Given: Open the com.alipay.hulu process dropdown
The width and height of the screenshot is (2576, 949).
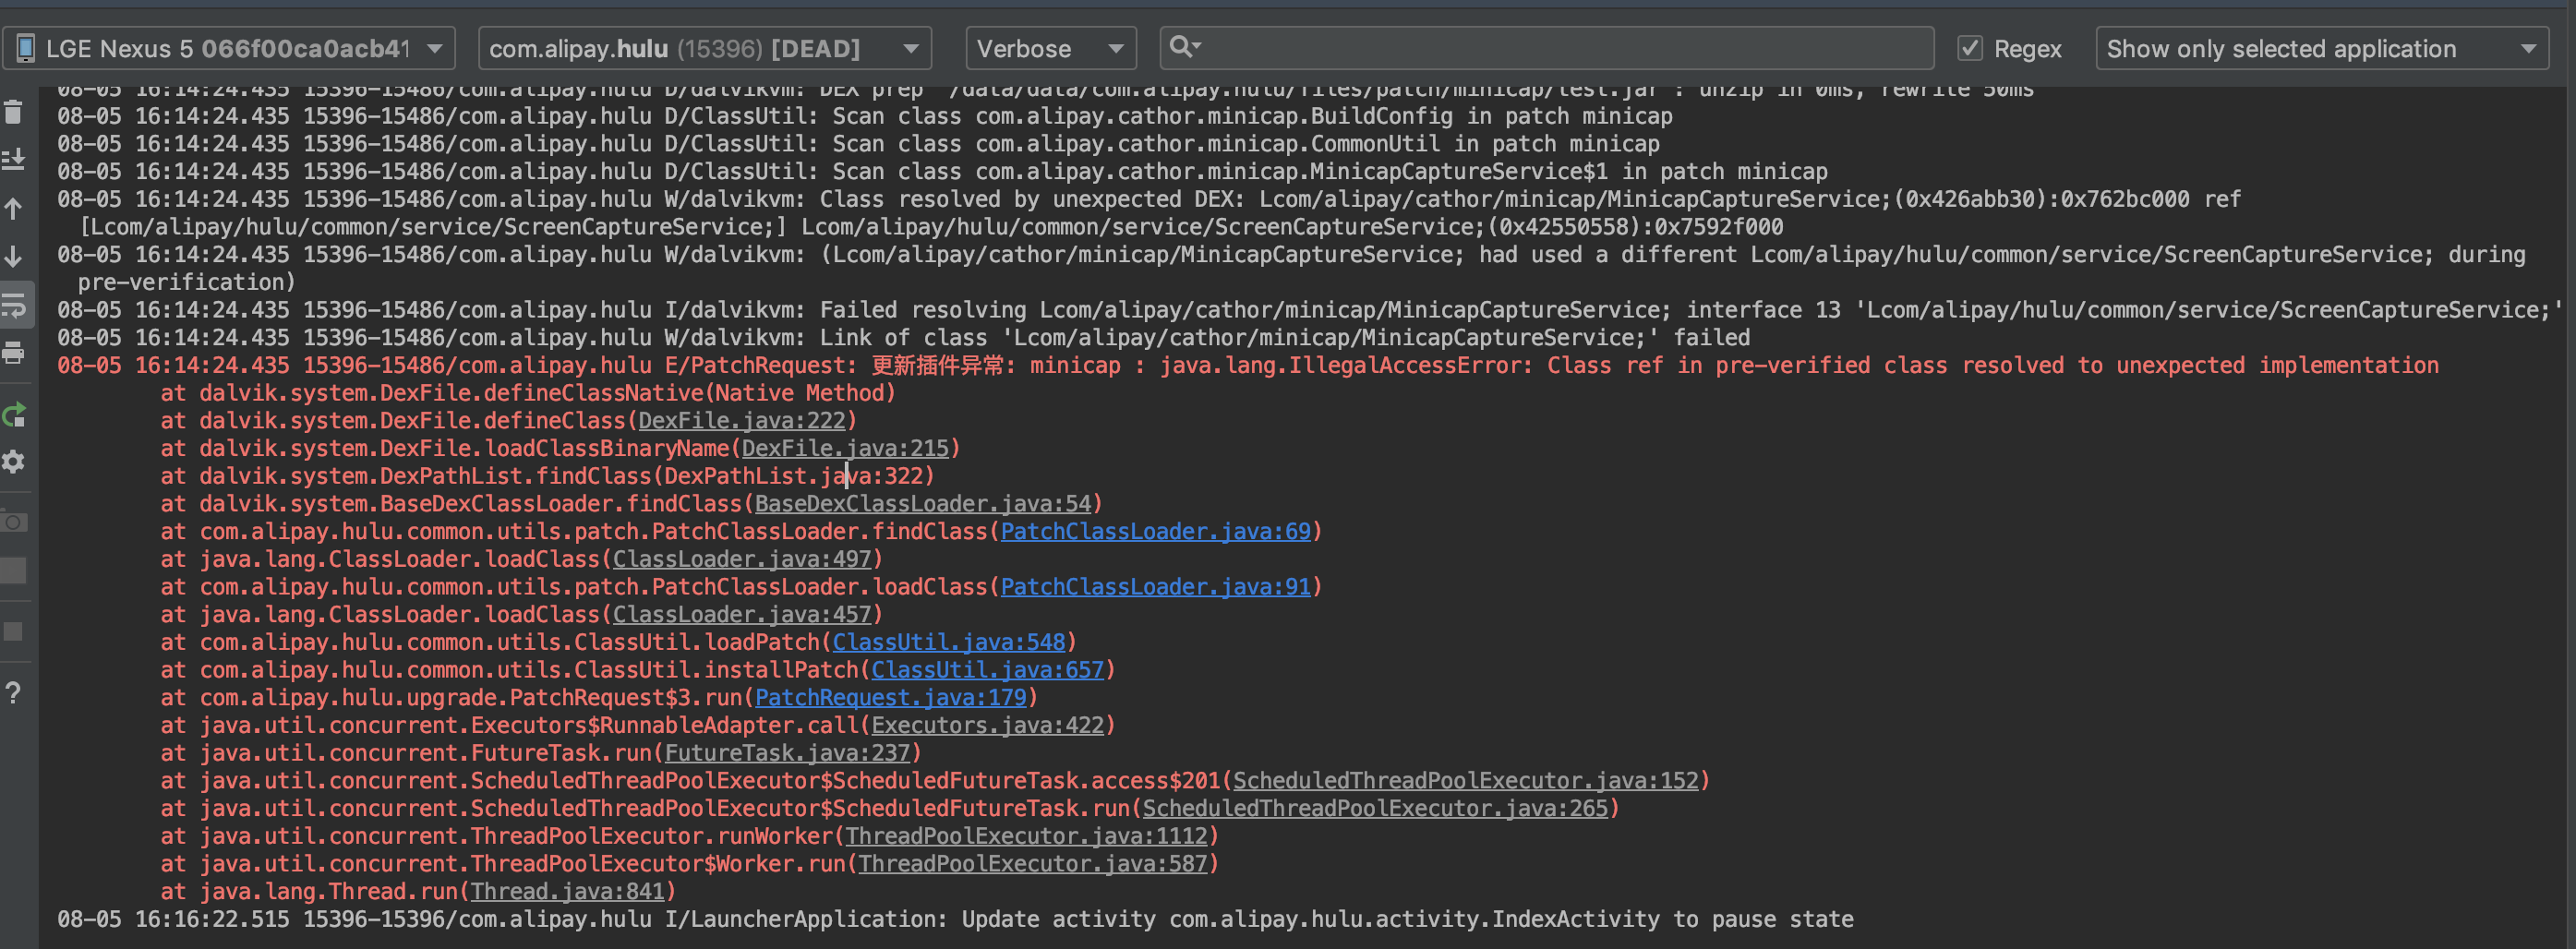Looking at the screenshot, I should (x=705, y=48).
